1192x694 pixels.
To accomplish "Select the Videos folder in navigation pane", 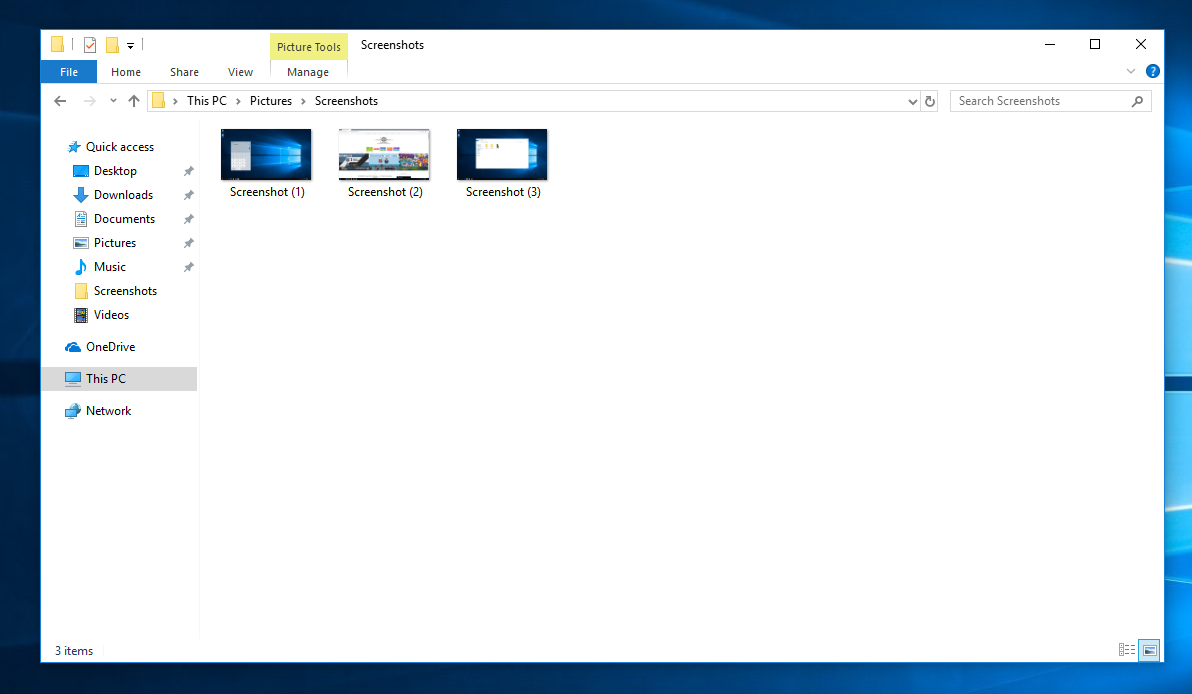I will click(110, 315).
